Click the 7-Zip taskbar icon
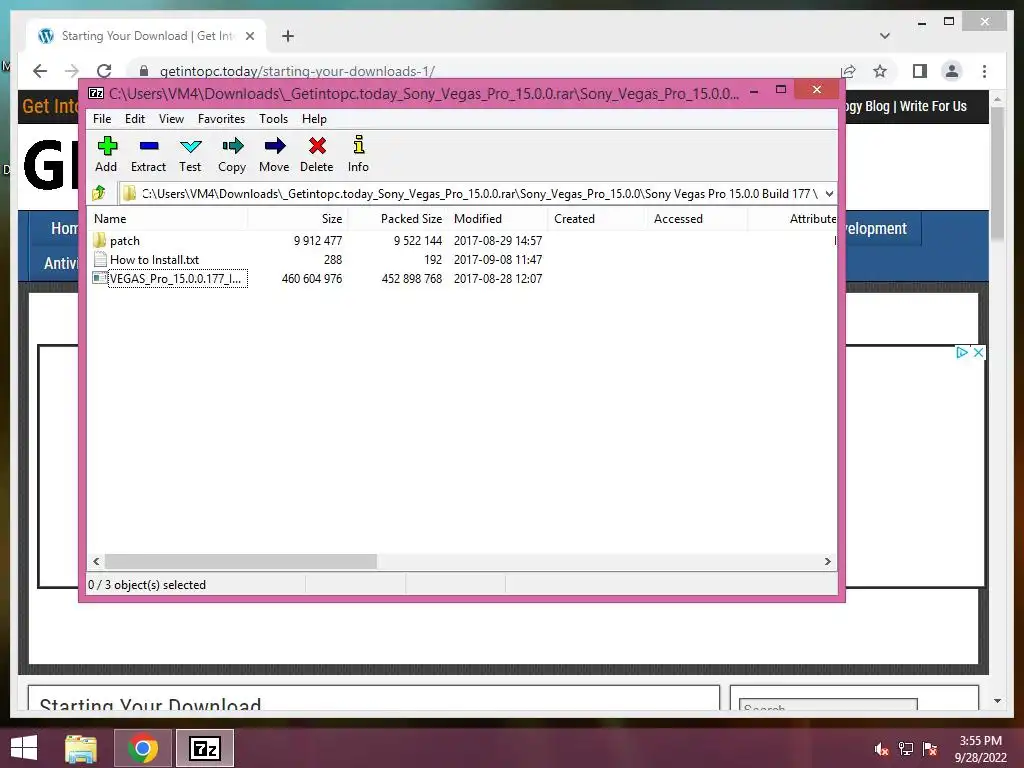The image size is (1024, 768). tap(204, 748)
